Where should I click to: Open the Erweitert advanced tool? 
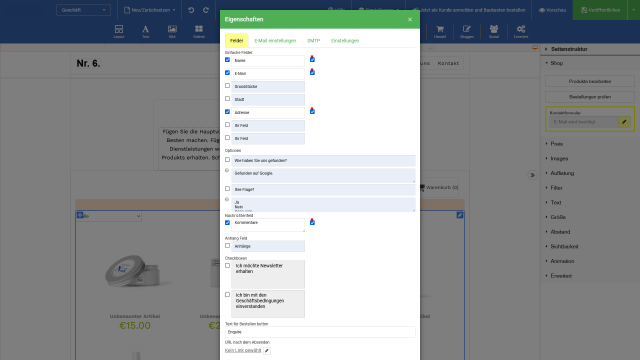click(521, 31)
